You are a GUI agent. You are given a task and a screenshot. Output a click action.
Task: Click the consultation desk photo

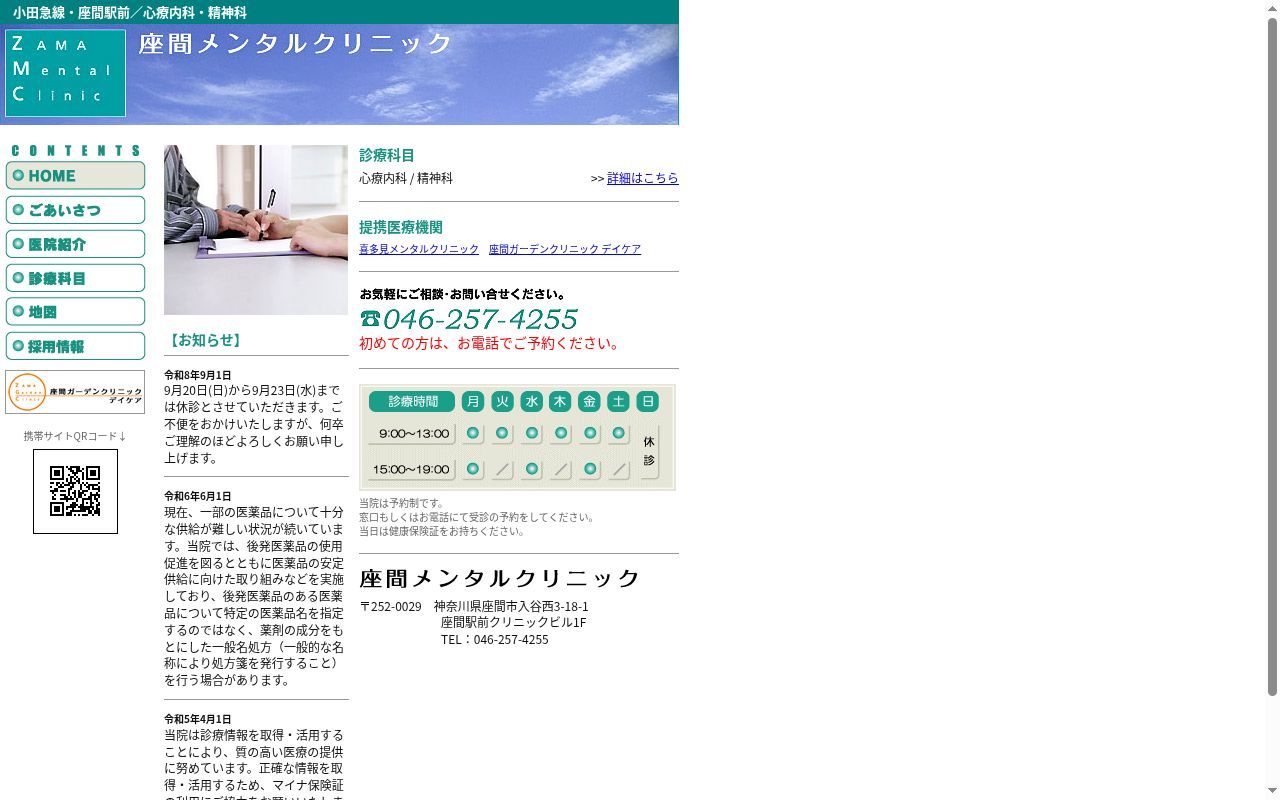256,230
